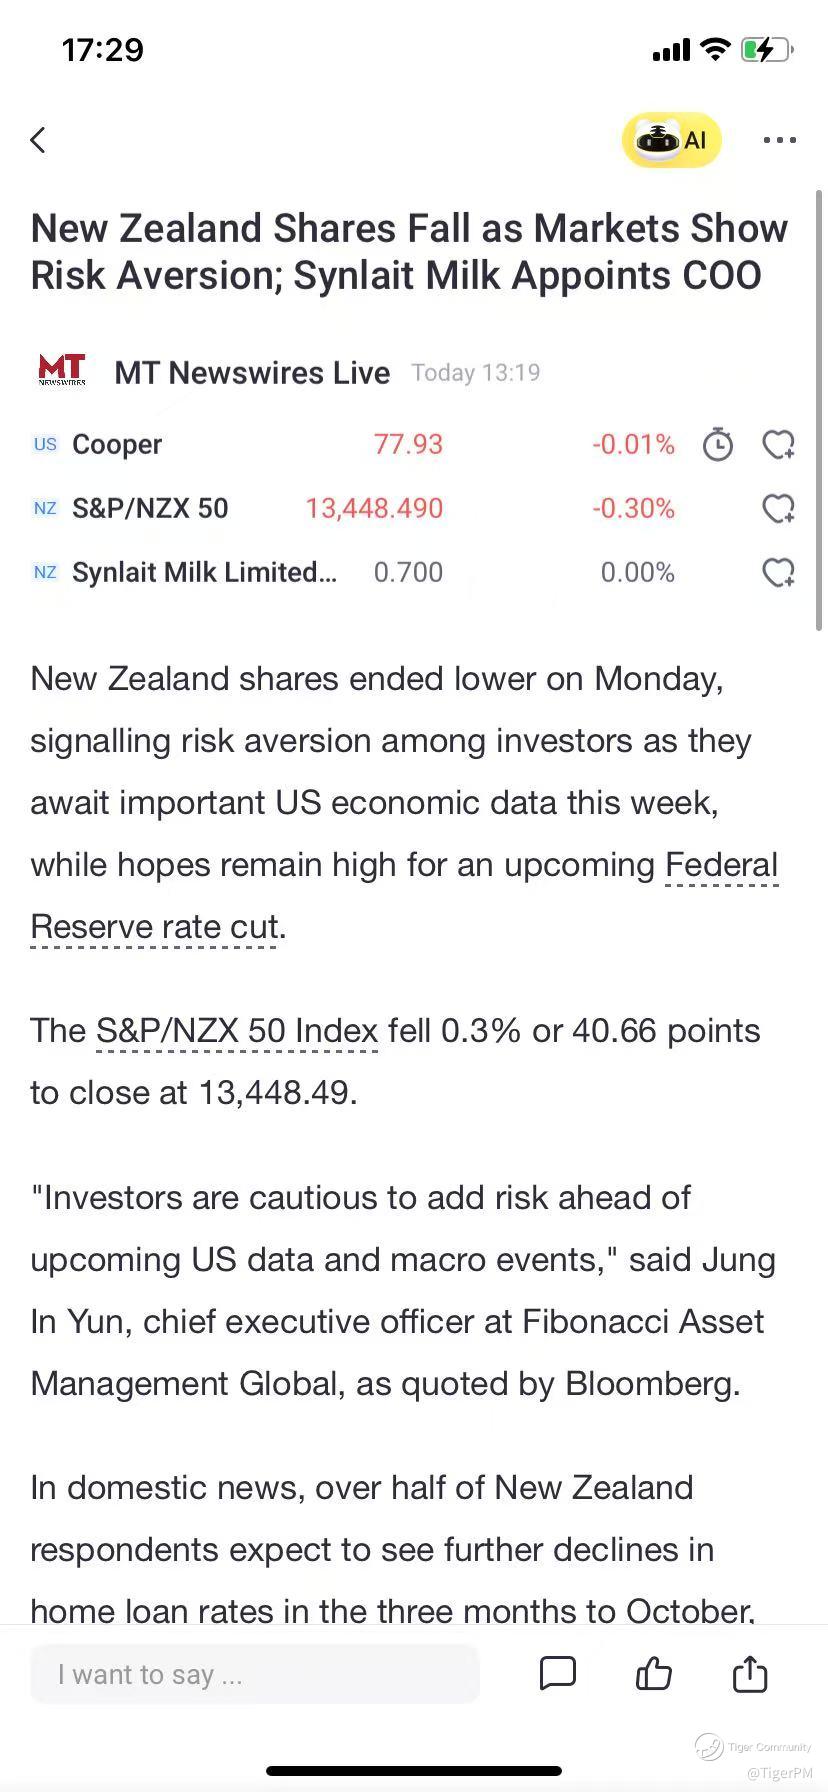Open the comments speech bubble icon
Image resolution: width=828 pixels, height=1792 pixels.
(x=557, y=1673)
